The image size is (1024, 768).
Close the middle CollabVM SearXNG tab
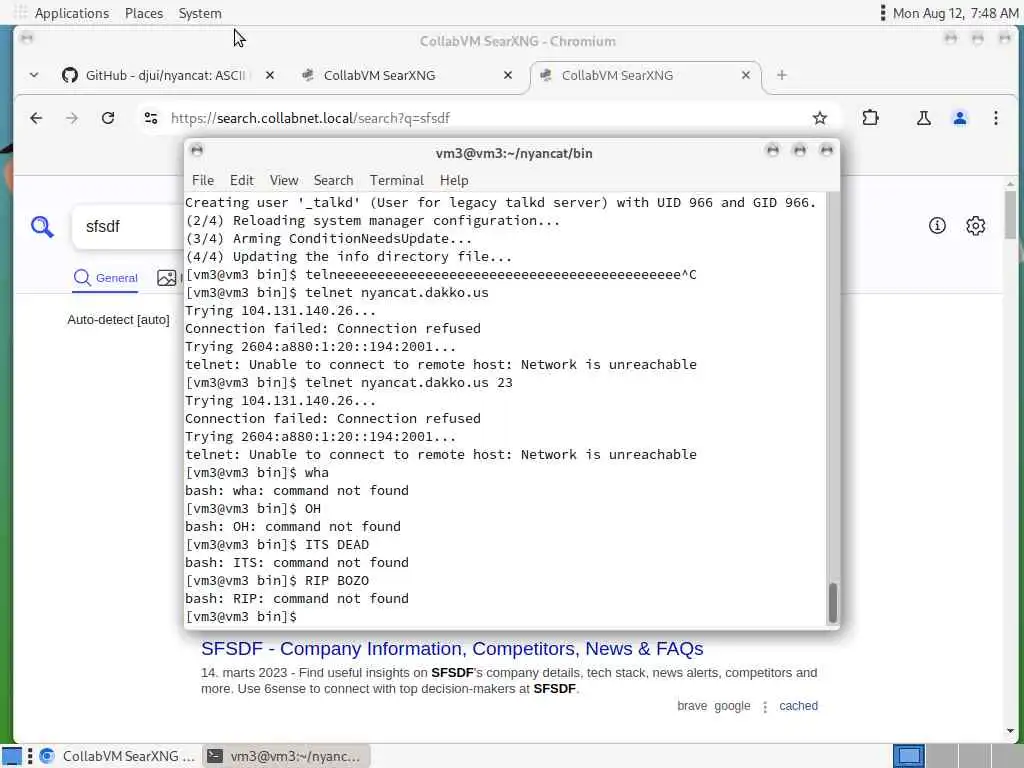pyautogui.click(x=507, y=75)
